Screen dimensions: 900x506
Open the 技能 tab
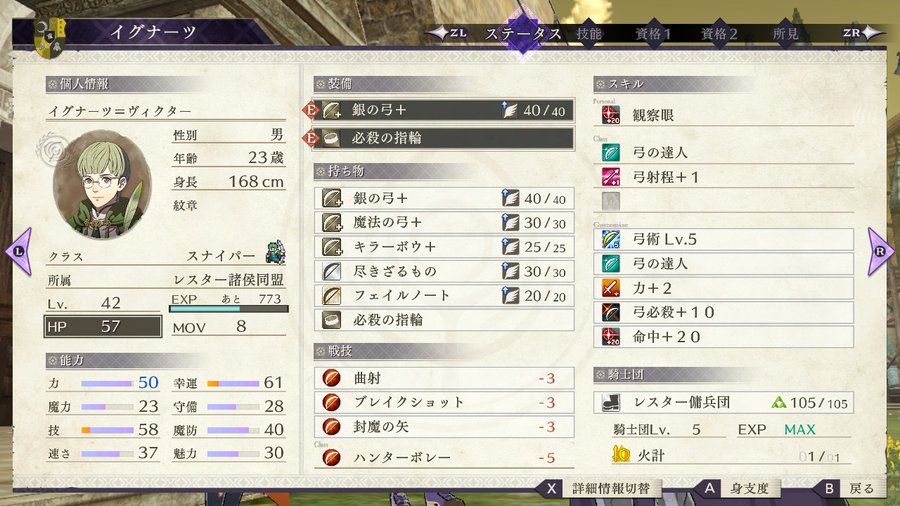click(589, 34)
